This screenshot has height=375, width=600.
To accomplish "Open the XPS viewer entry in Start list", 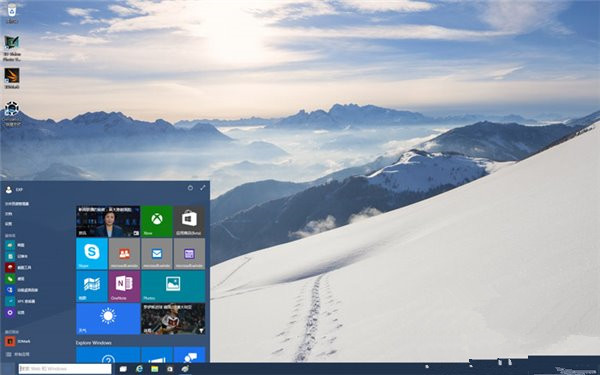I will 20,302.
